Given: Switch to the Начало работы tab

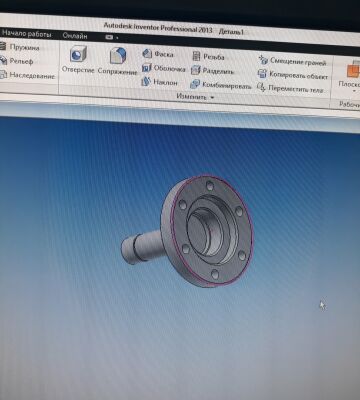Looking at the screenshot, I should pos(27,34).
